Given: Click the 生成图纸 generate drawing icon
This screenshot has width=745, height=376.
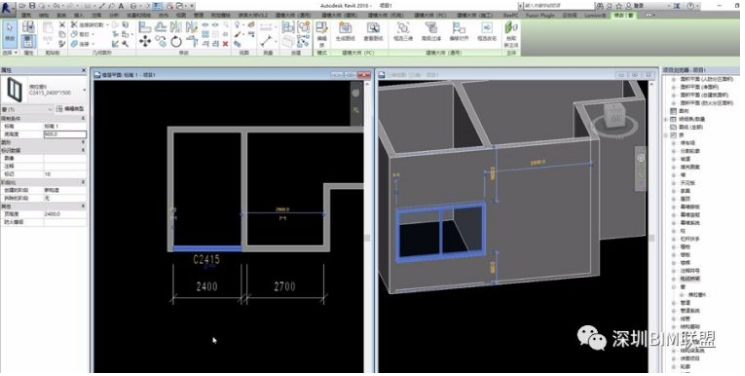Looking at the screenshot, I should pyautogui.click(x=345, y=28).
